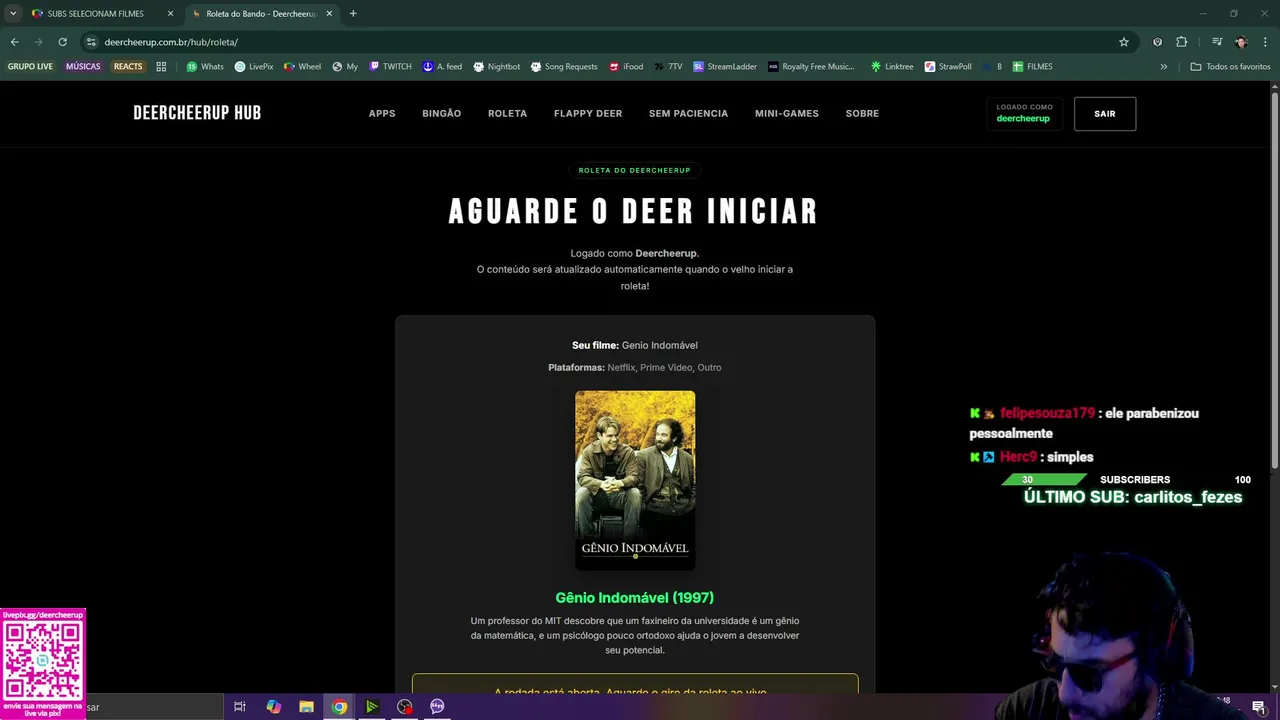Click the SAIR logout button
The width and height of the screenshot is (1280, 720).
(x=1105, y=114)
